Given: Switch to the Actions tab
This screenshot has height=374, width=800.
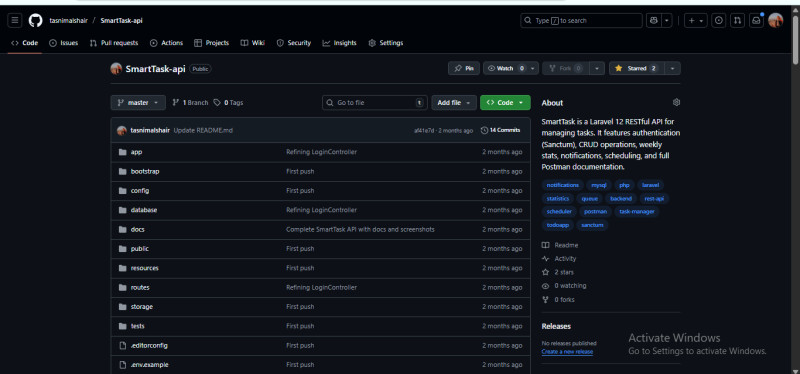Looking at the screenshot, I should 166,43.
